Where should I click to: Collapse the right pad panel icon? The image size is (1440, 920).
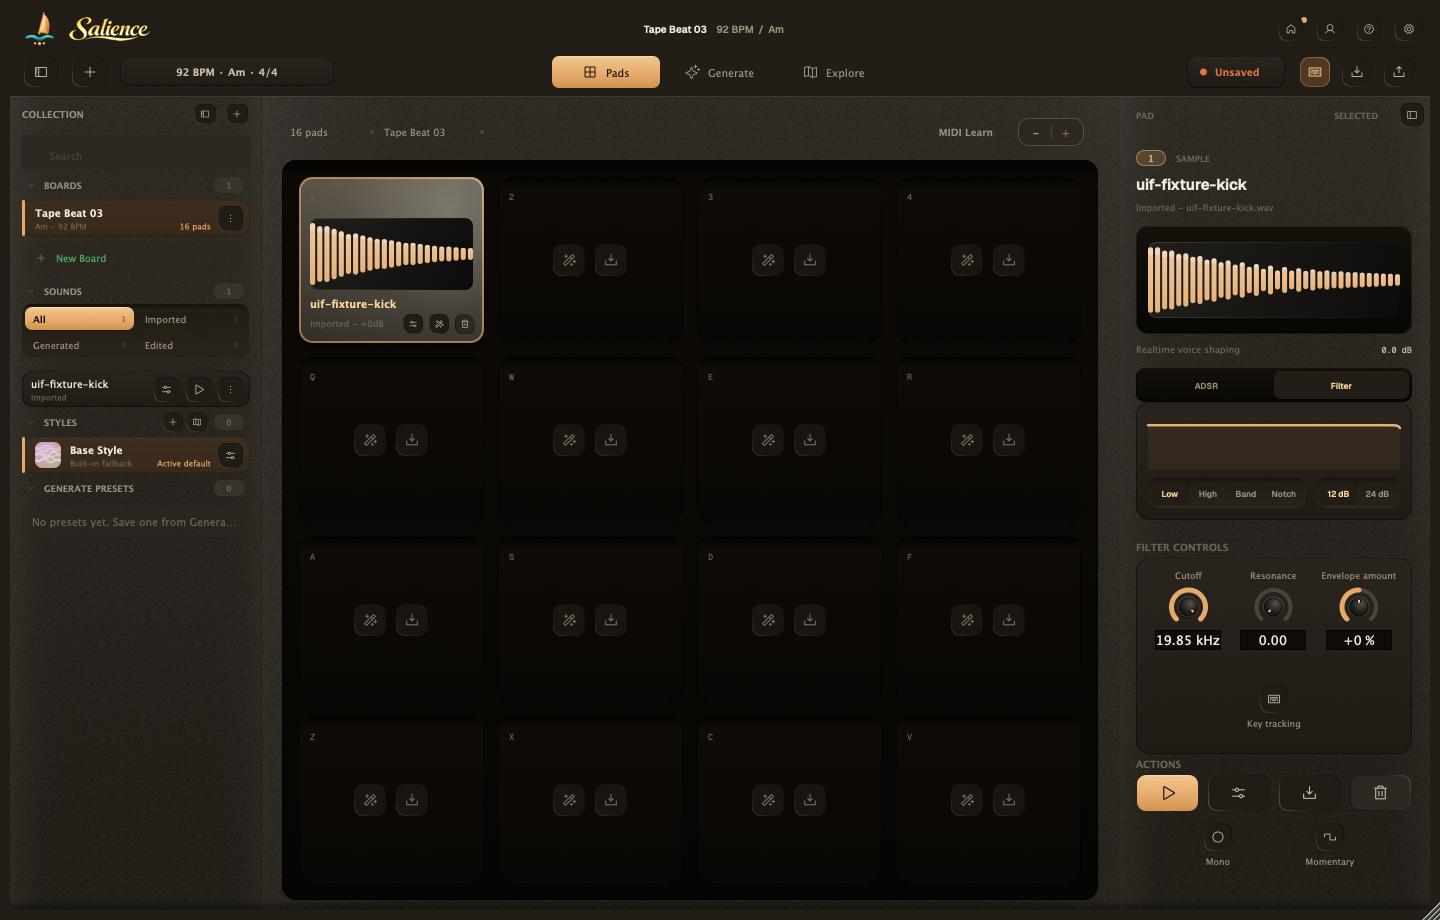pyautogui.click(x=1412, y=115)
